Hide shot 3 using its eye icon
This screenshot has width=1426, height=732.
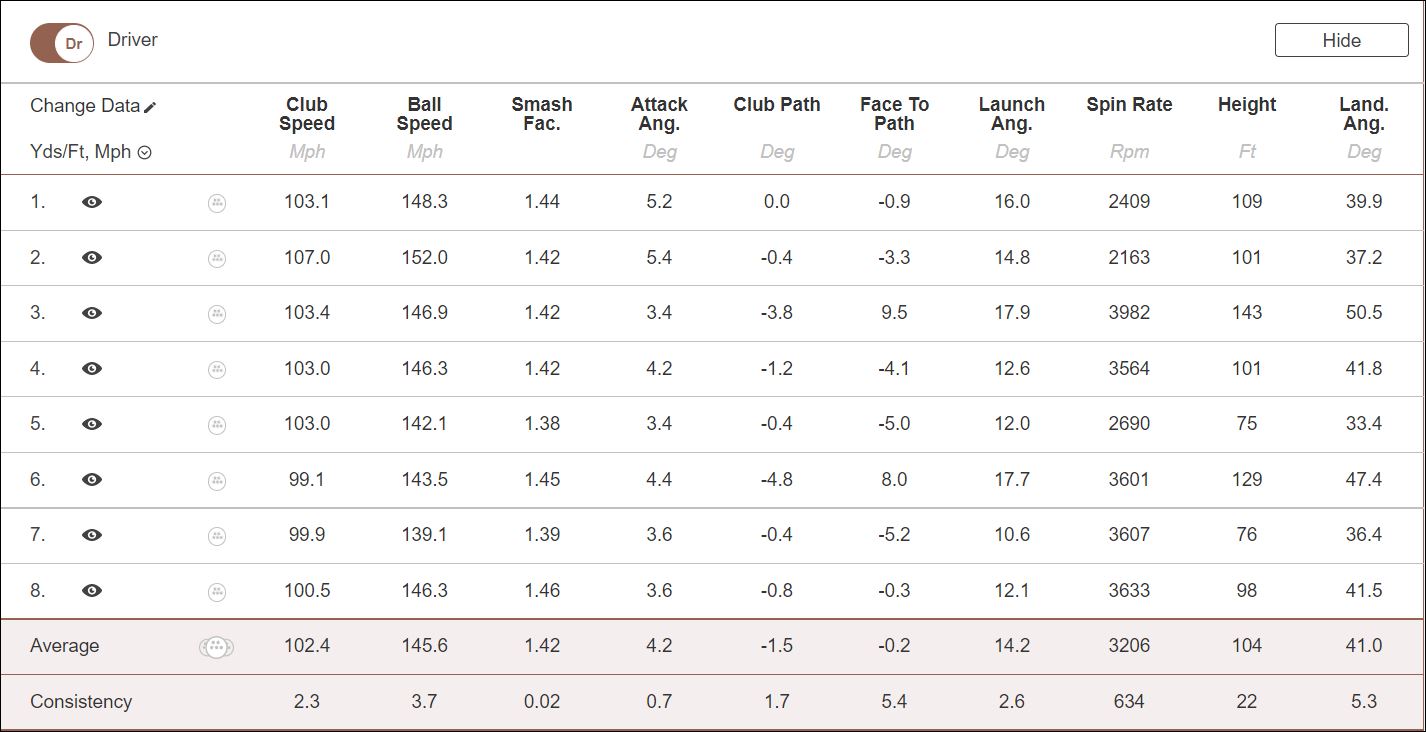pos(92,313)
